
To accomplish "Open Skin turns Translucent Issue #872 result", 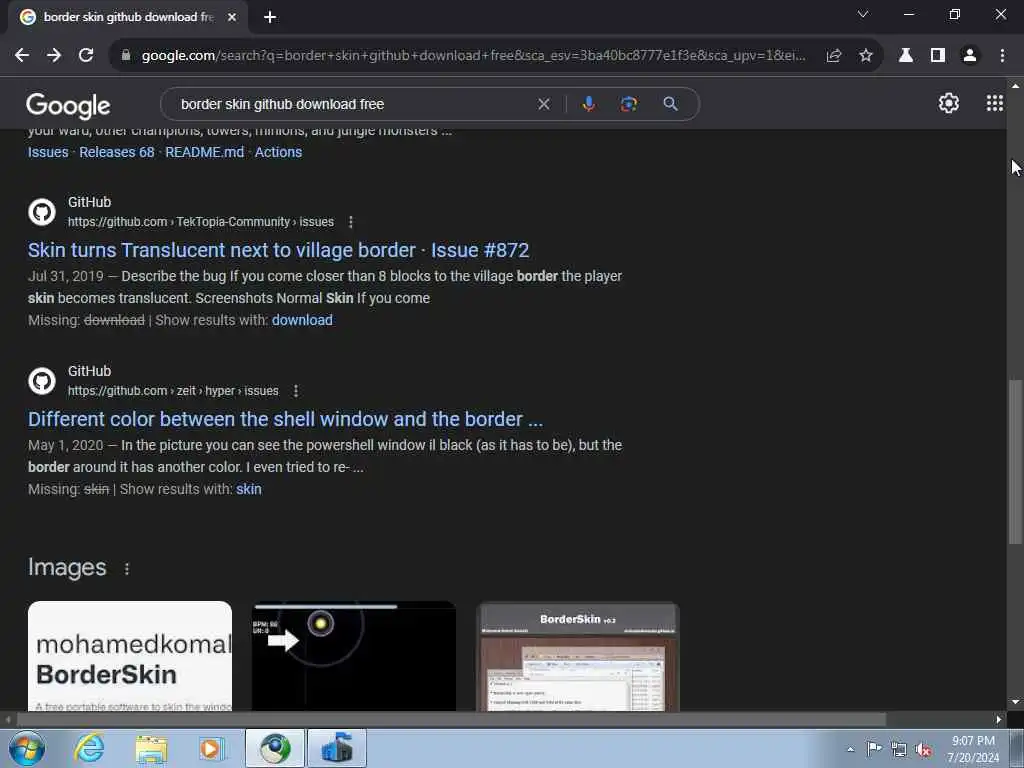I will pyautogui.click(x=278, y=250).
